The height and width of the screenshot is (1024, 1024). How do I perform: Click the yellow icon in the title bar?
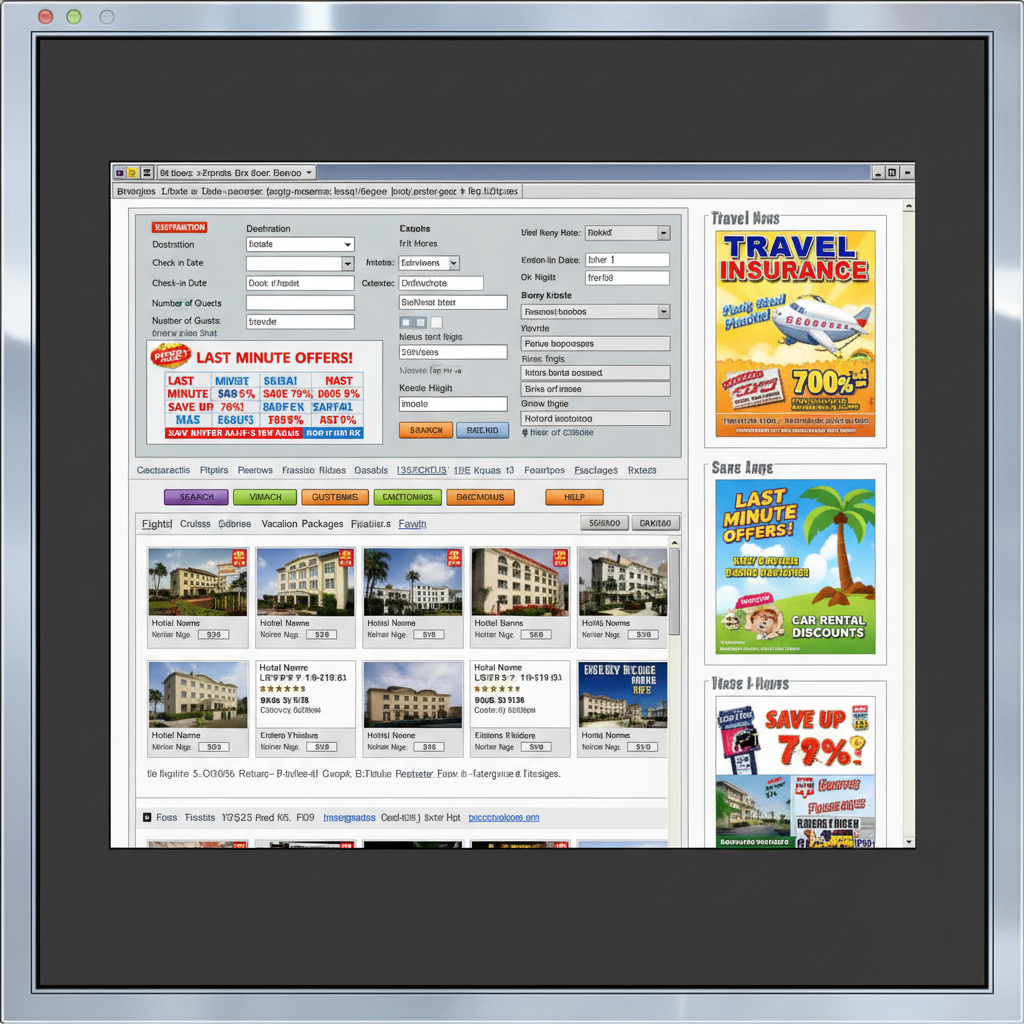click(132, 172)
